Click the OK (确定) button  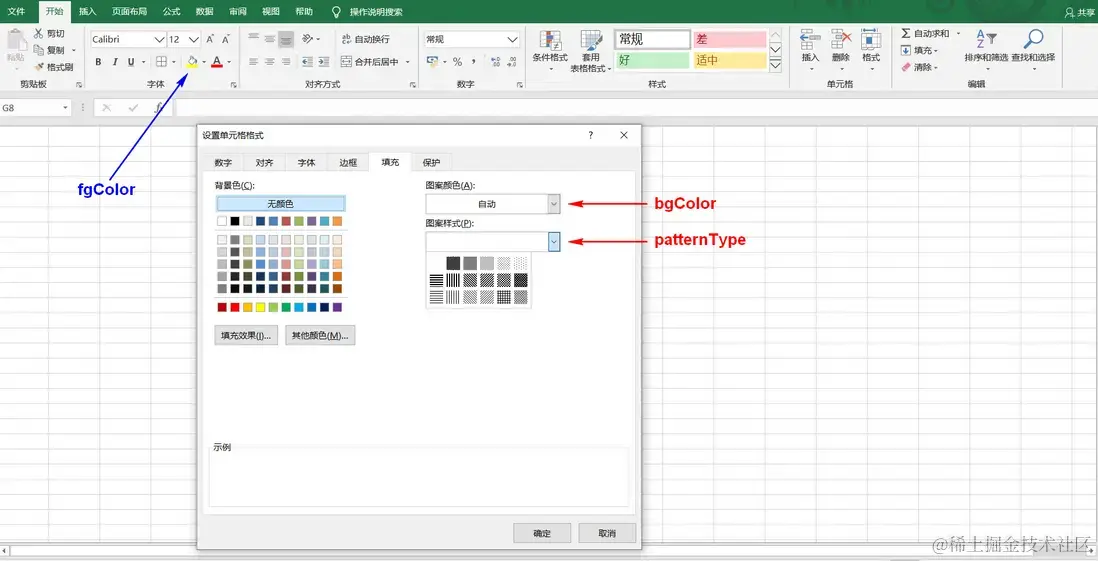coord(542,533)
